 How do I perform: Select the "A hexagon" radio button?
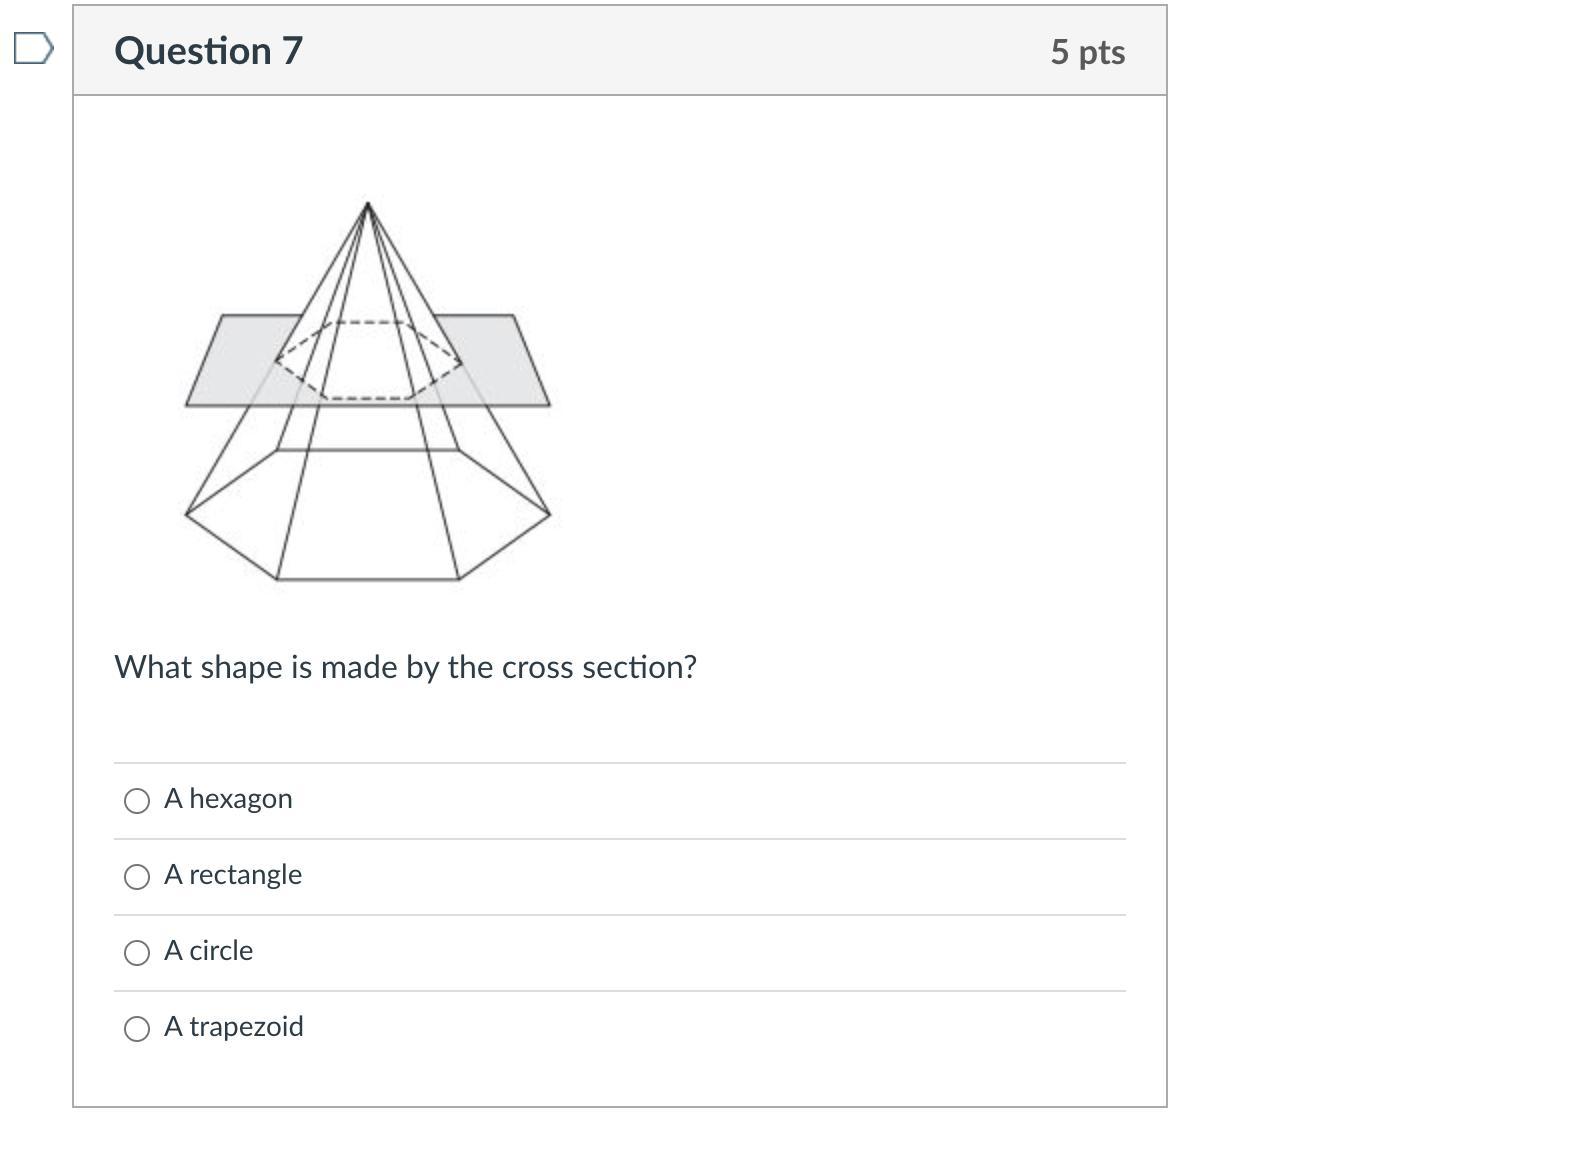[137, 800]
